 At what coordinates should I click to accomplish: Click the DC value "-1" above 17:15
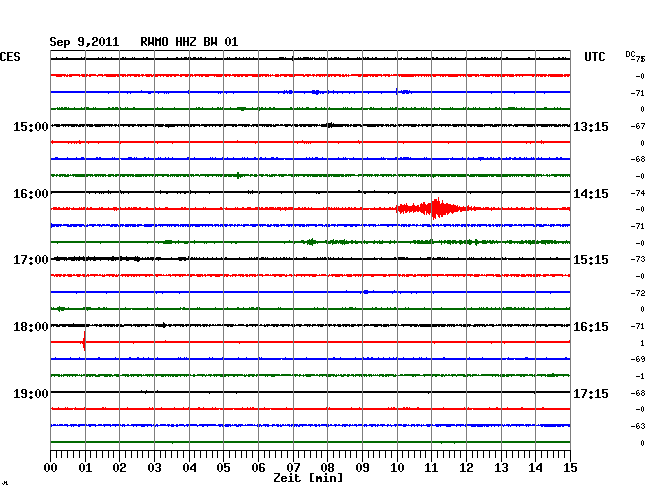[640, 376]
